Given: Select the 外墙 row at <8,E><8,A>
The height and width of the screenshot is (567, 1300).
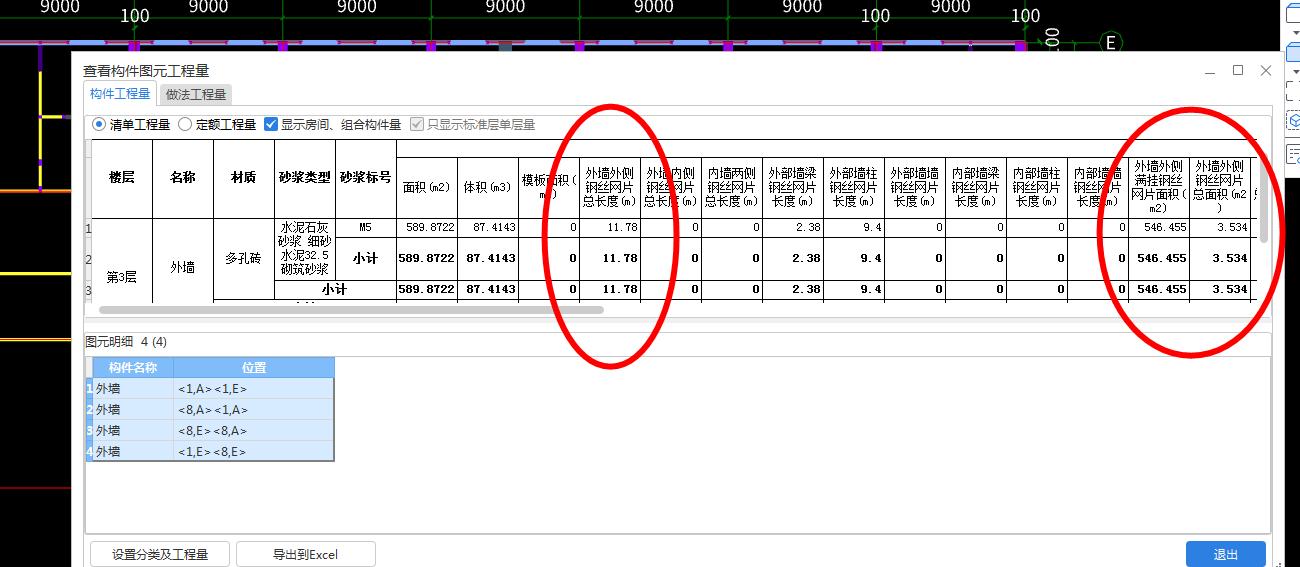Looking at the screenshot, I should click(210, 430).
